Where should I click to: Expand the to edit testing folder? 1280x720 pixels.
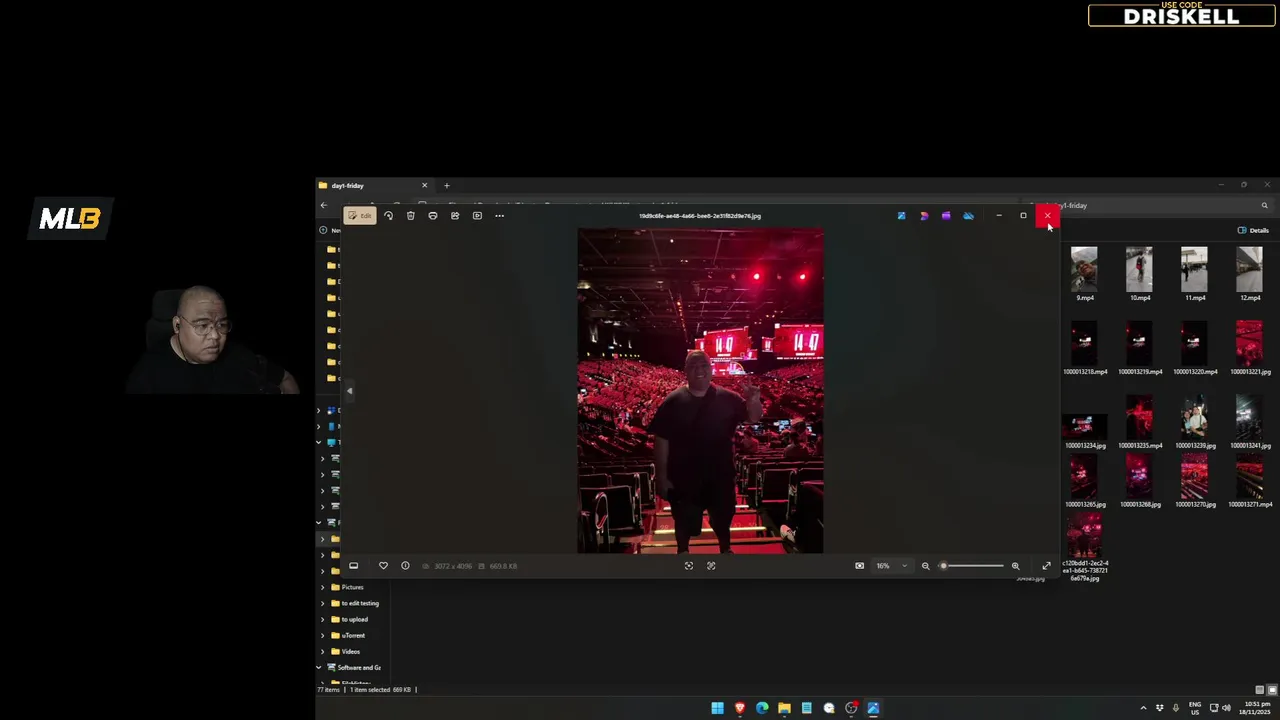323,603
